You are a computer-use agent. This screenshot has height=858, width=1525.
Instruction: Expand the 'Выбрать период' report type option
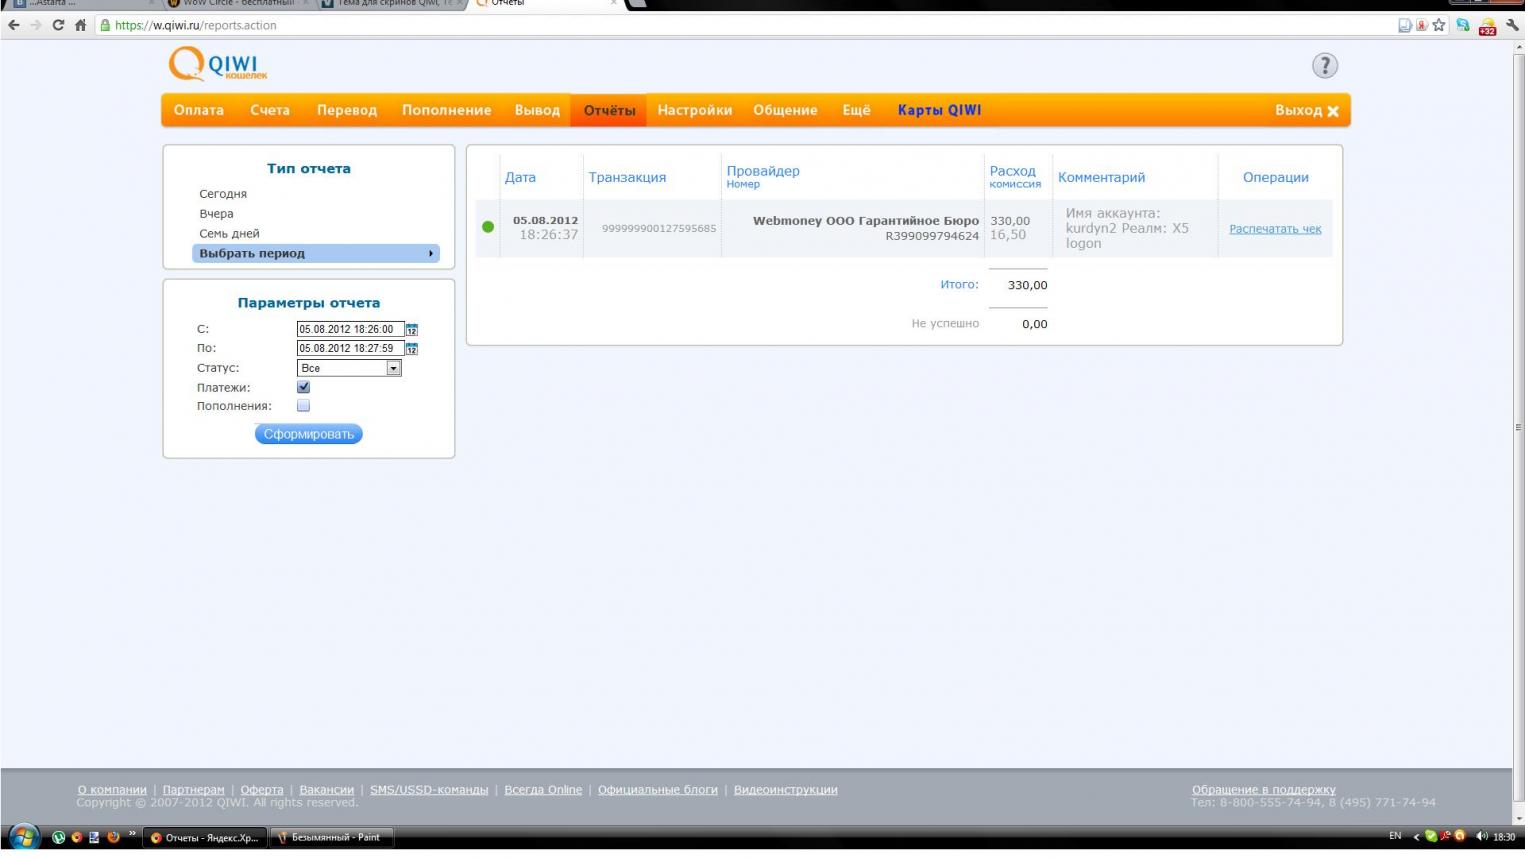pyautogui.click(x=314, y=254)
